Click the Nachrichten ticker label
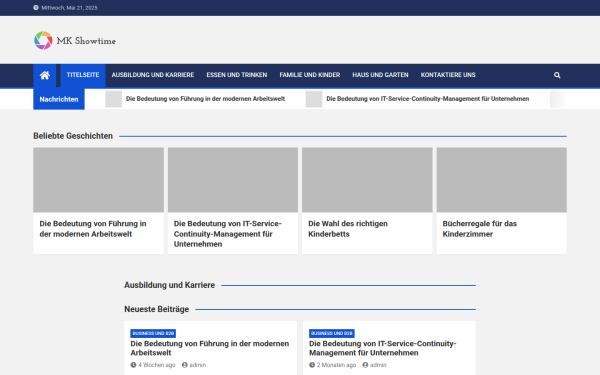600x375 pixels. coord(59,99)
